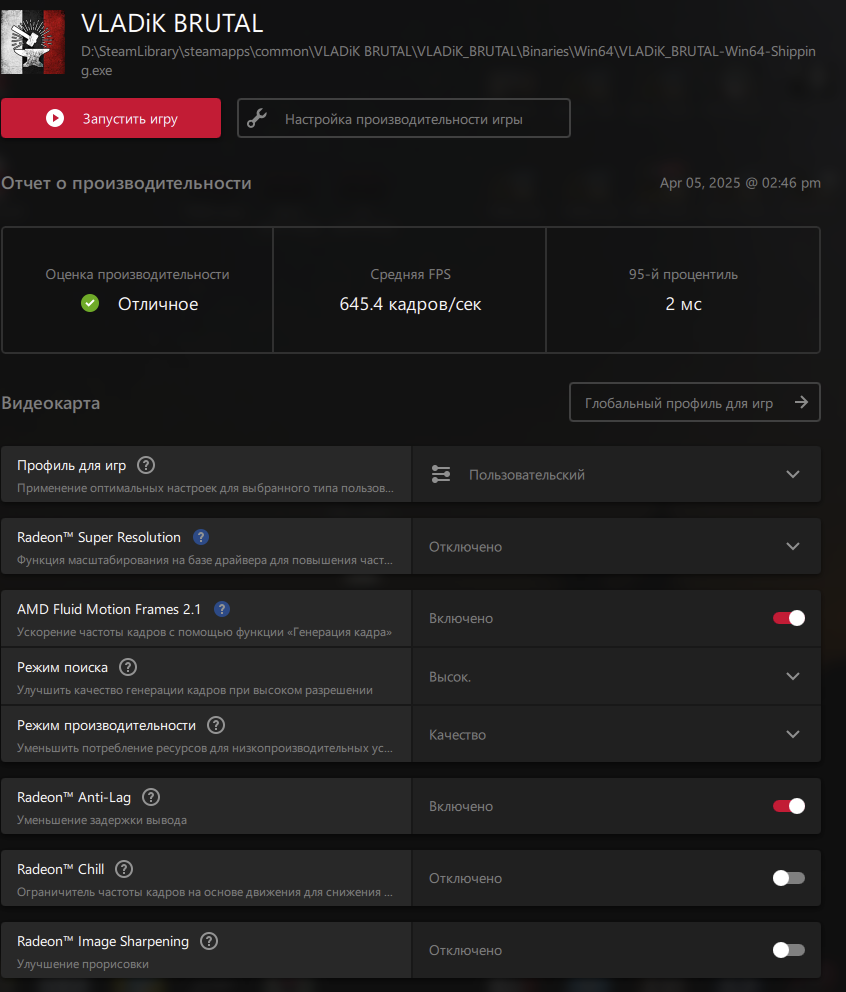Open Настройка производительности игры

(x=404, y=118)
